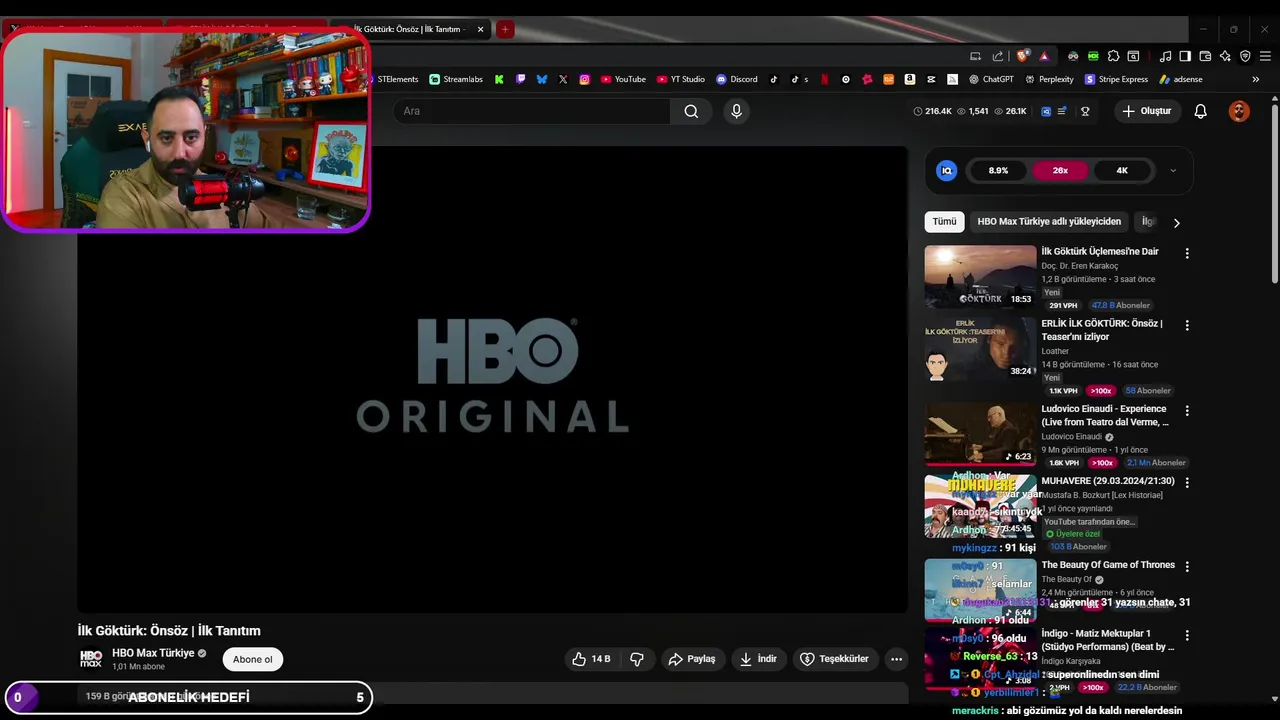Open the Bluesky butterfly bookmark icon
Screen dimensions: 1280x720
click(542, 79)
